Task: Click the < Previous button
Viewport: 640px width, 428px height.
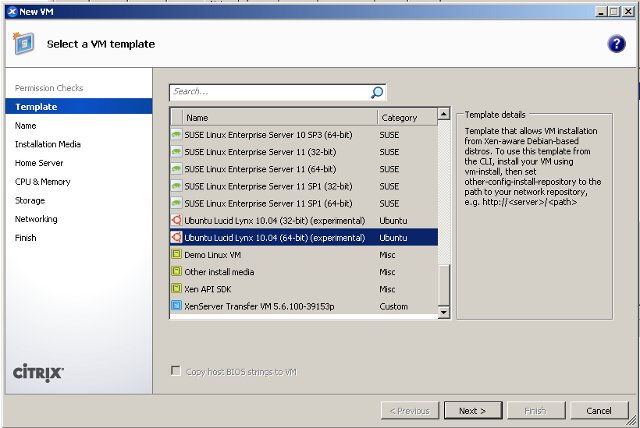Action: pos(410,410)
